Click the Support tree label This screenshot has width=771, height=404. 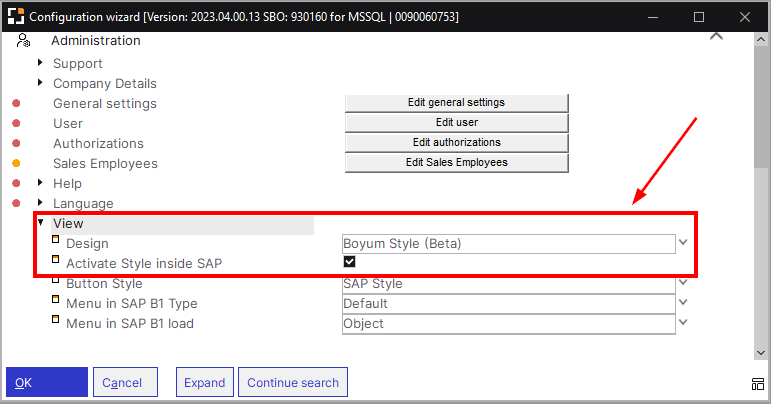tap(78, 64)
